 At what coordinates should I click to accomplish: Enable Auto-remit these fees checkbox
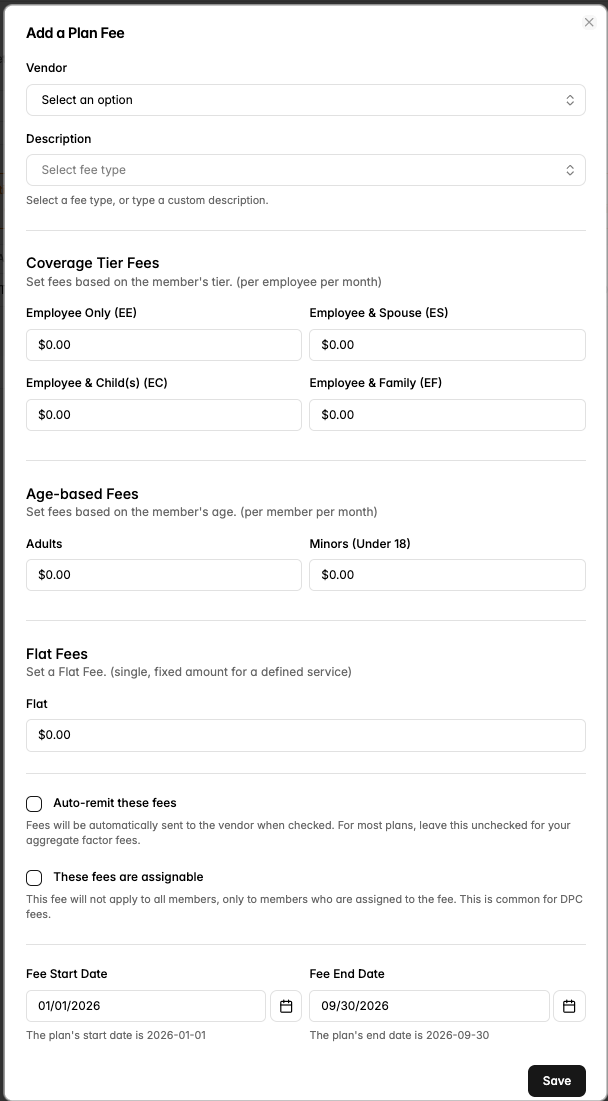(x=34, y=803)
